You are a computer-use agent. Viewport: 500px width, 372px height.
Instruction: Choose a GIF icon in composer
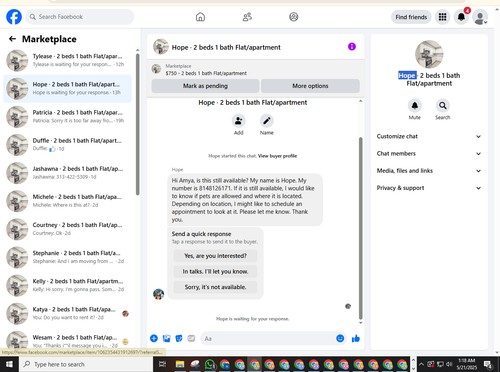point(191,338)
